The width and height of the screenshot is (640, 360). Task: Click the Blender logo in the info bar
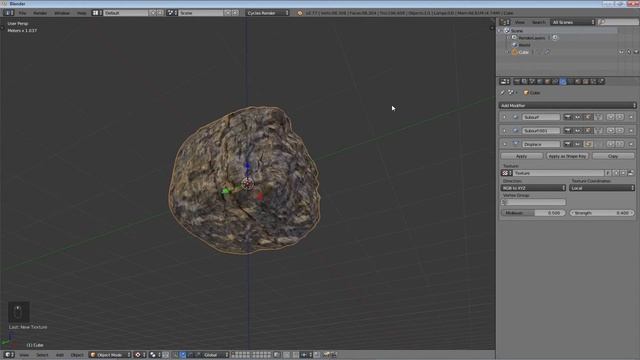300,13
